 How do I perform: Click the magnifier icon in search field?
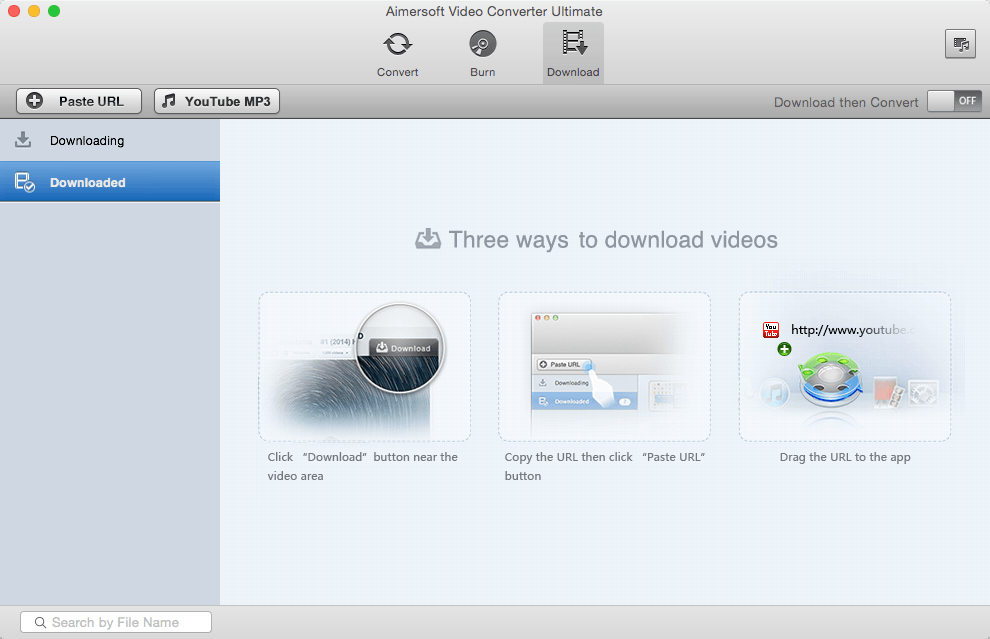(x=40, y=623)
